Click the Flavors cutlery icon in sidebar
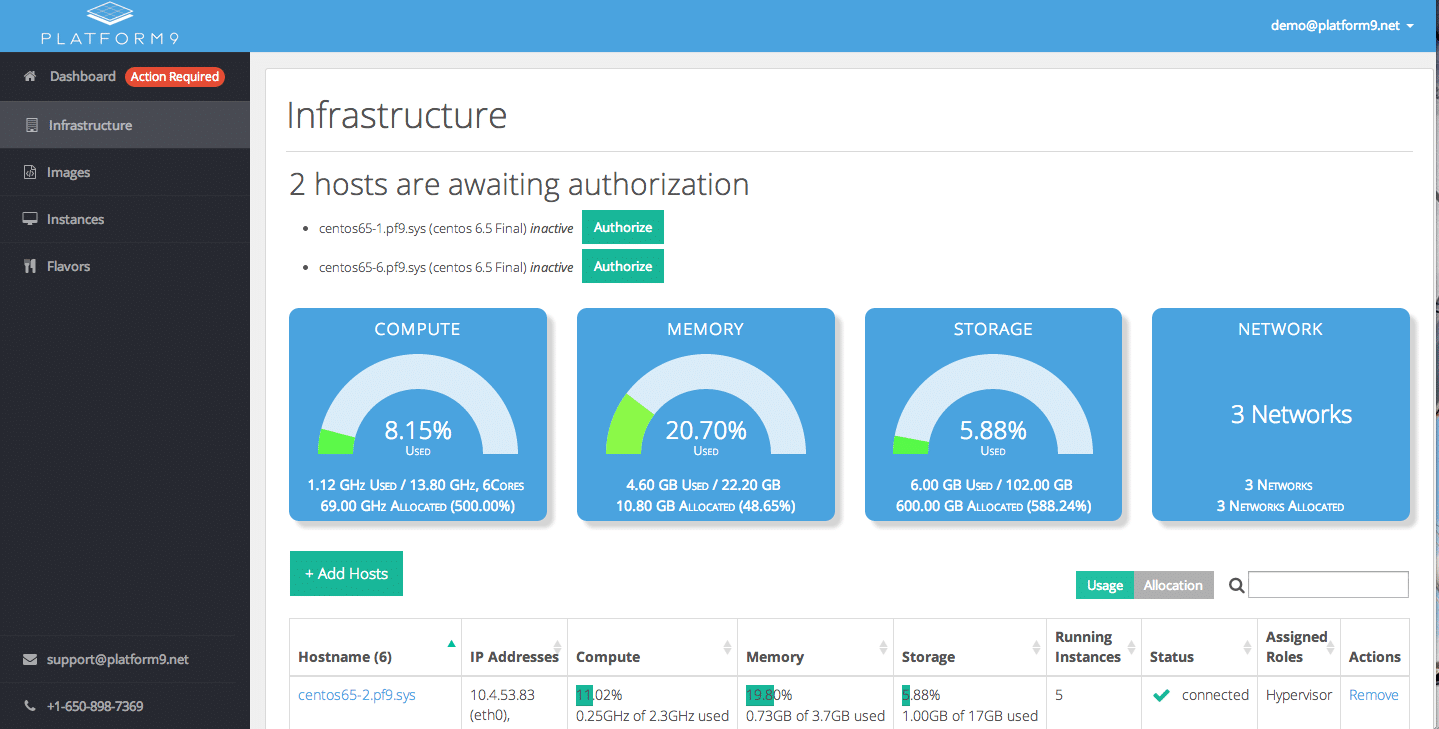Image resolution: width=1439 pixels, height=729 pixels. 30,266
